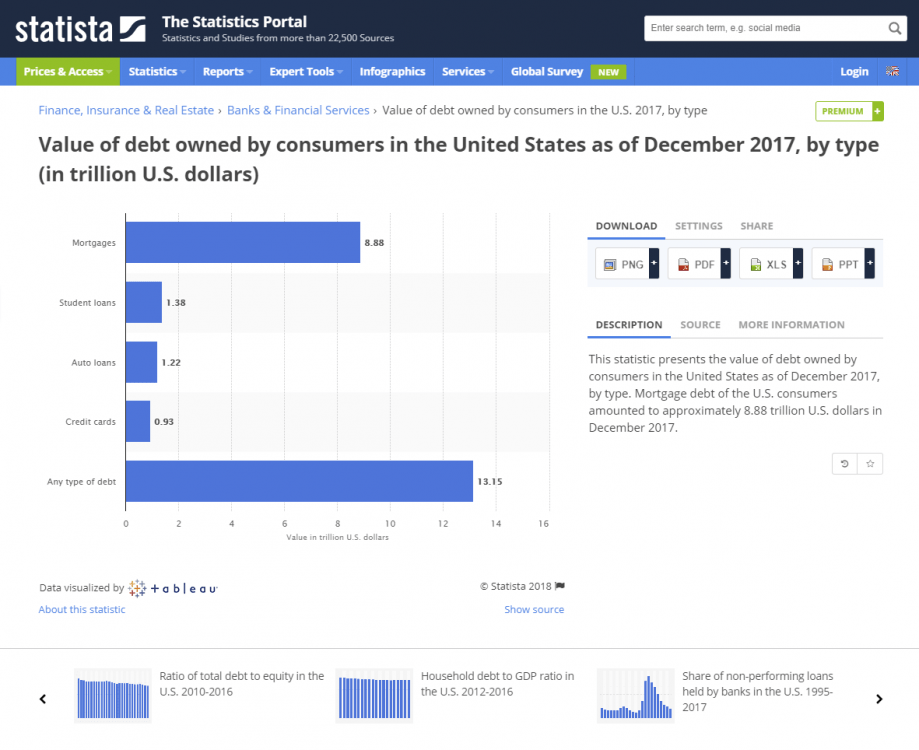Screen dimensions: 919x750
Task: Open the Expert Tools dropdown menu
Action: (x=306, y=72)
